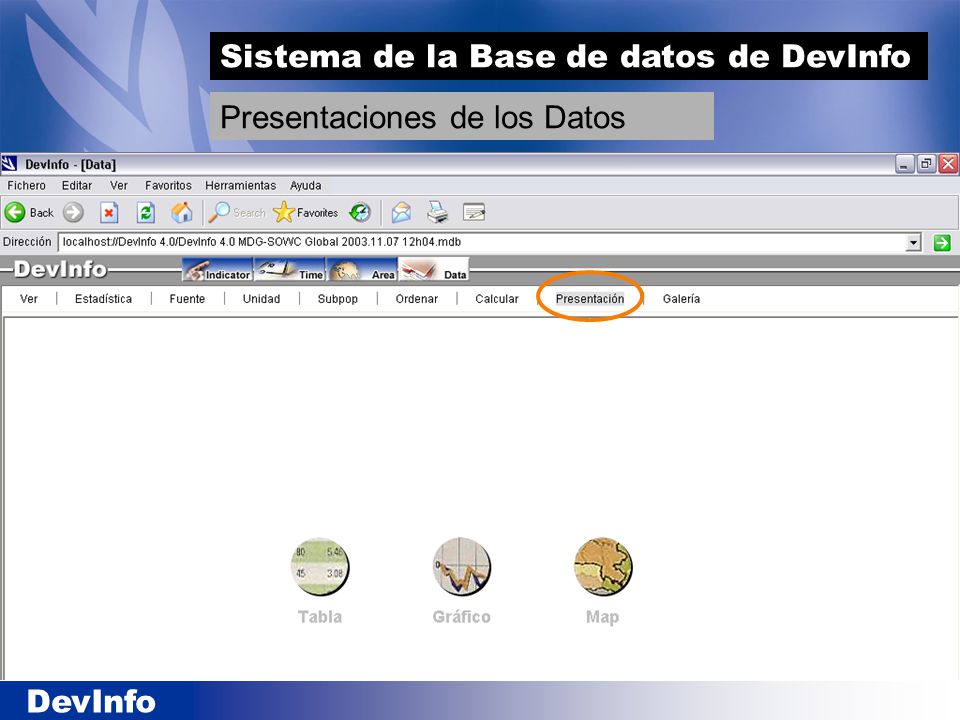The height and width of the screenshot is (720, 960).
Task: Switch to the Indicator tab
Action: click(217, 271)
